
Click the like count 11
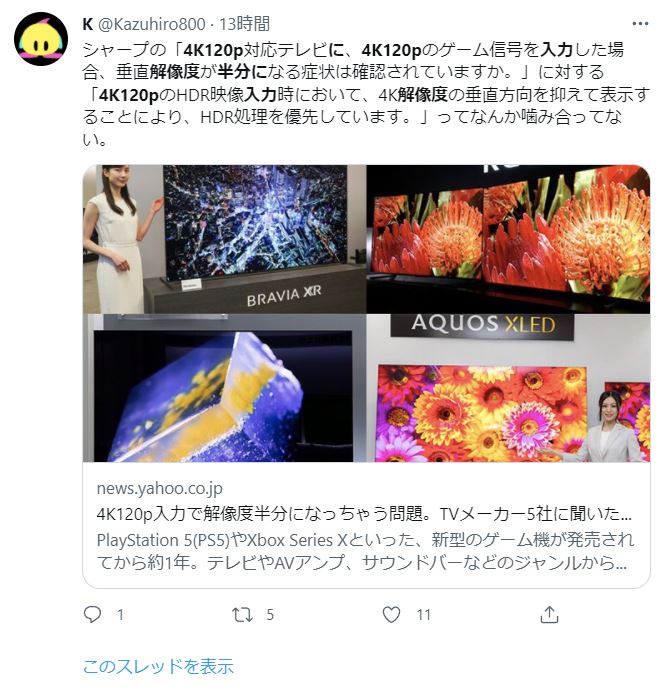pos(423,615)
